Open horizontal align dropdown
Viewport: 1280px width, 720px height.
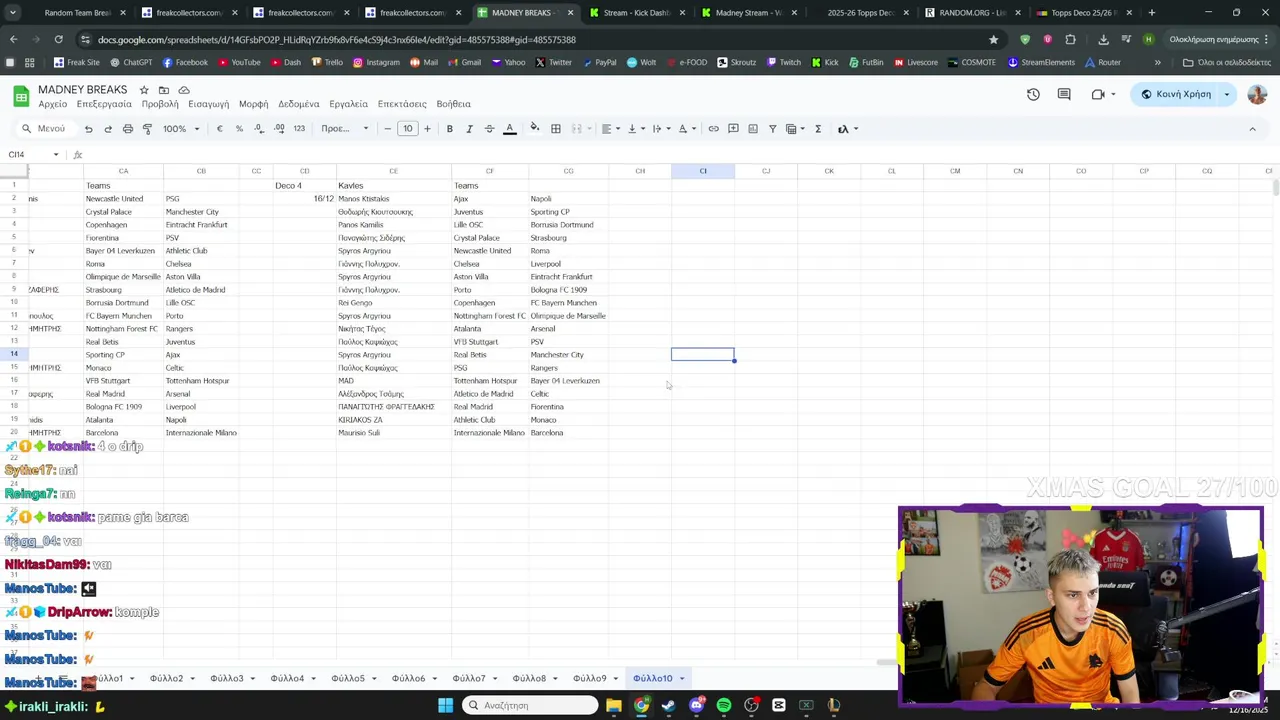[x=610, y=129]
